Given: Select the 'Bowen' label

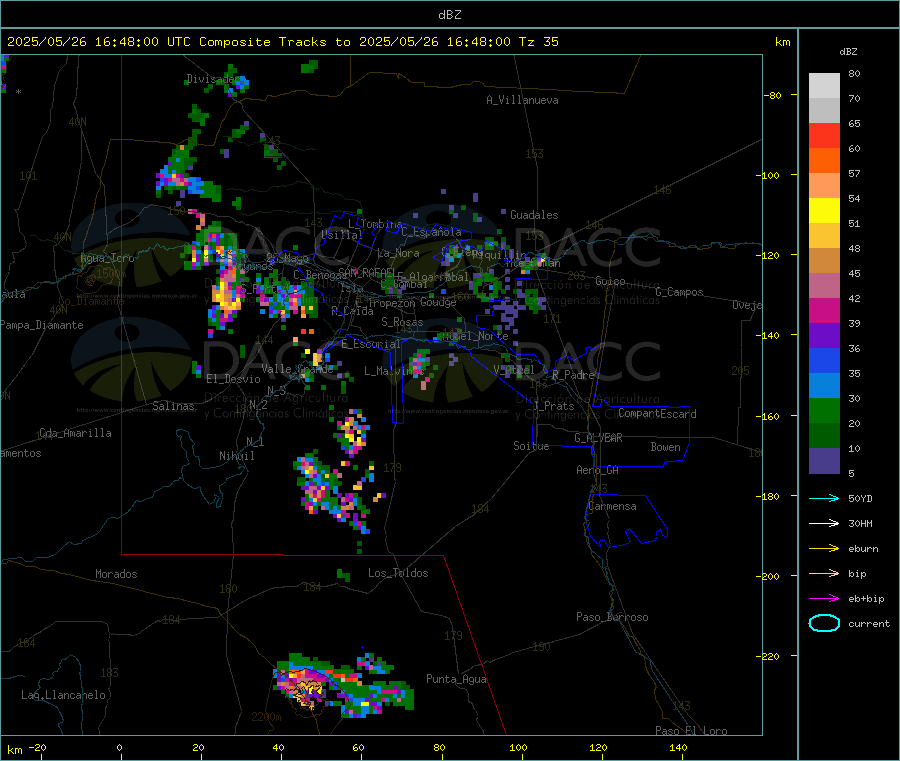Looking at the screenshot, I should pos(665,447).
